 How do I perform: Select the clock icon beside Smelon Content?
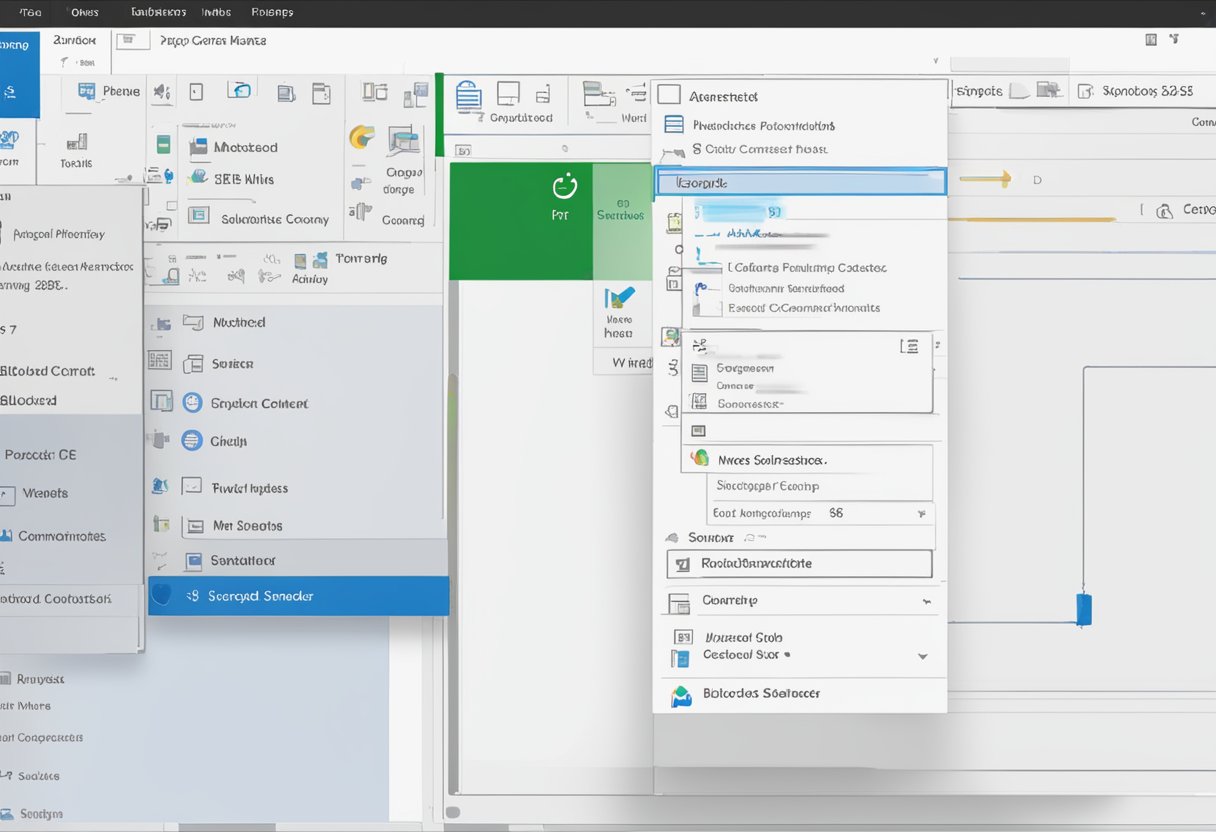click(191, 402)
